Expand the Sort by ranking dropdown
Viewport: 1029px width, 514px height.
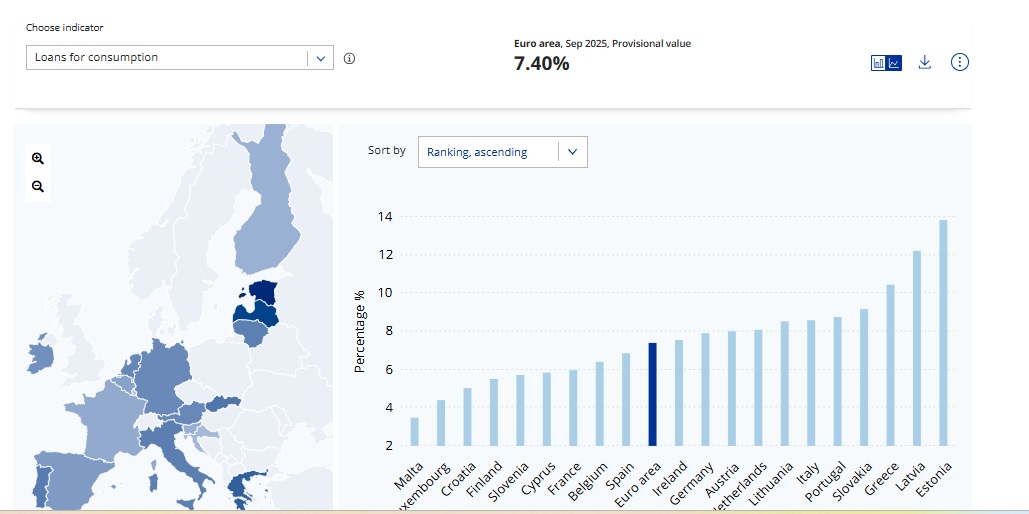pos(502,152)
